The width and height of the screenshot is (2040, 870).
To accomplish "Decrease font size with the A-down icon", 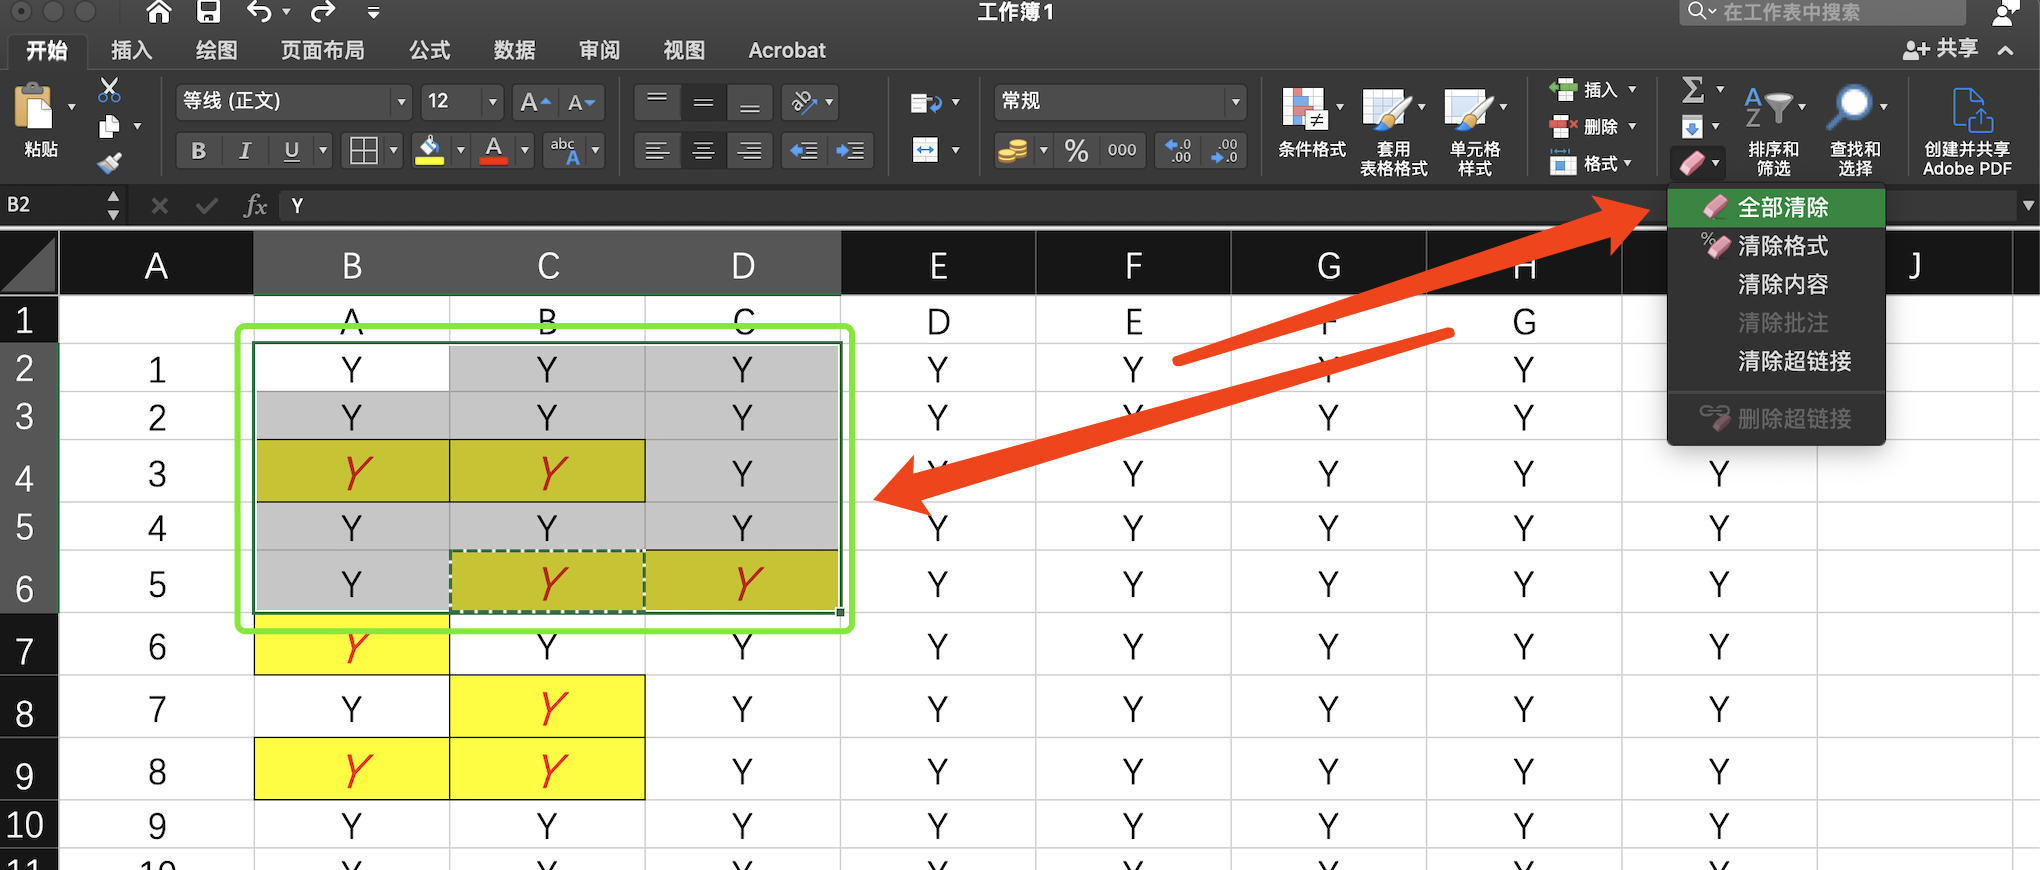I will 580,101.
